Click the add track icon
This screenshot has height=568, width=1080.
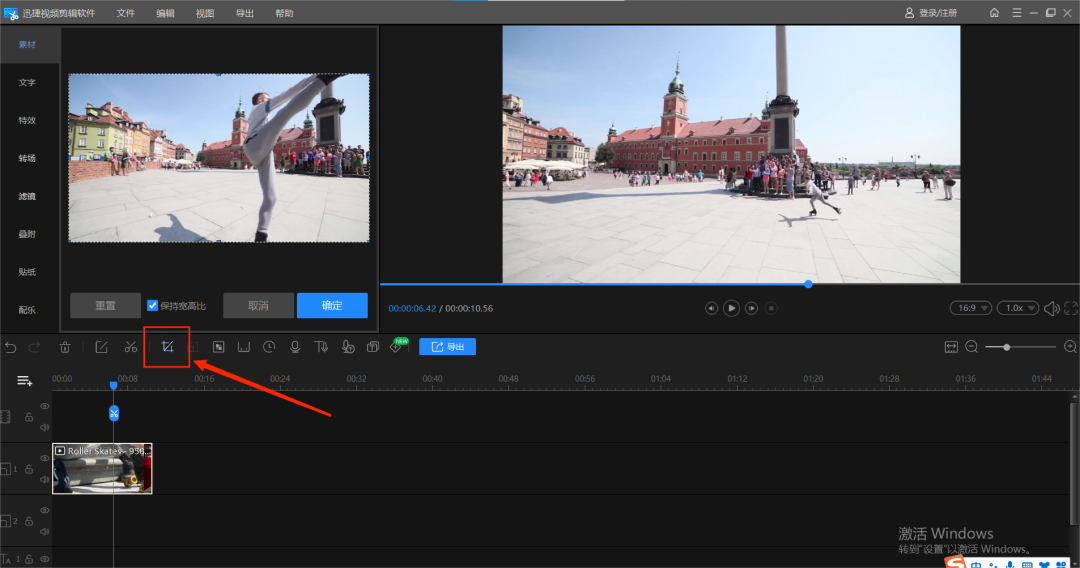(24, 380)
